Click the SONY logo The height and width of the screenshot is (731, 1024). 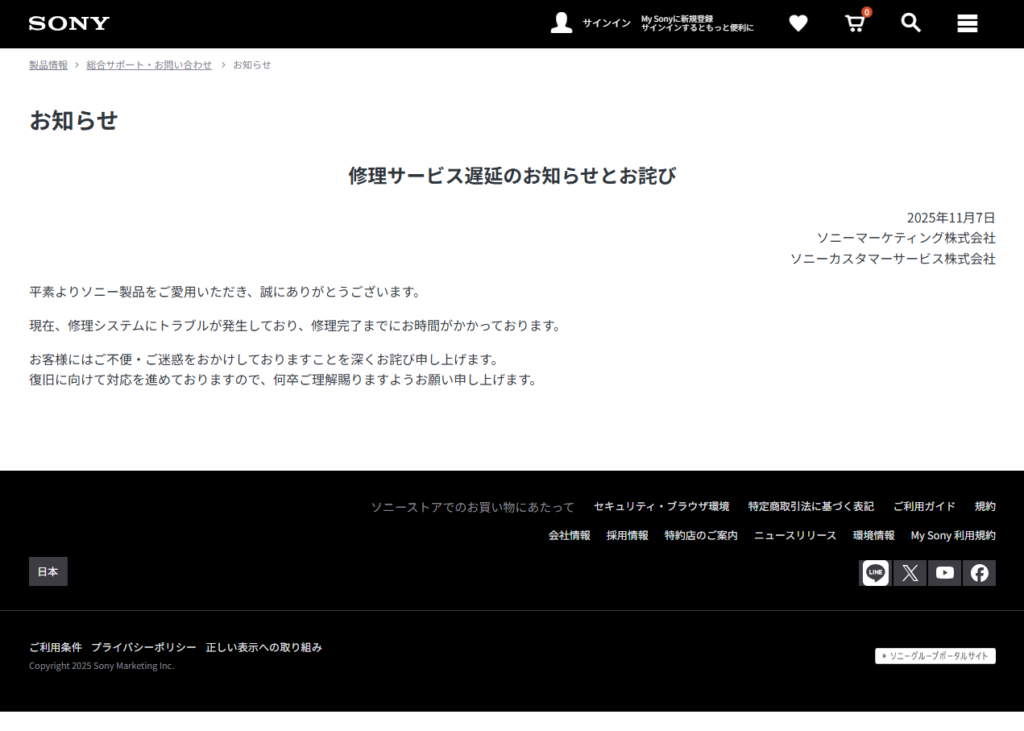[x=68, y=22]
